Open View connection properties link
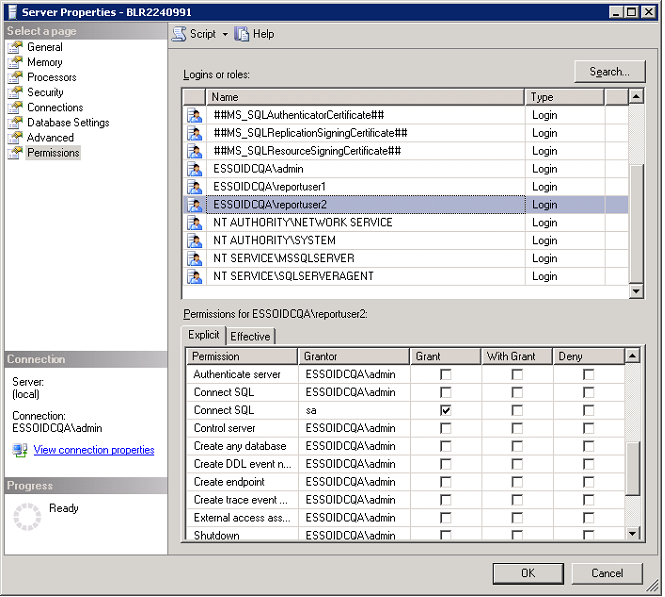The image size is (665, 597). (94, 450)
